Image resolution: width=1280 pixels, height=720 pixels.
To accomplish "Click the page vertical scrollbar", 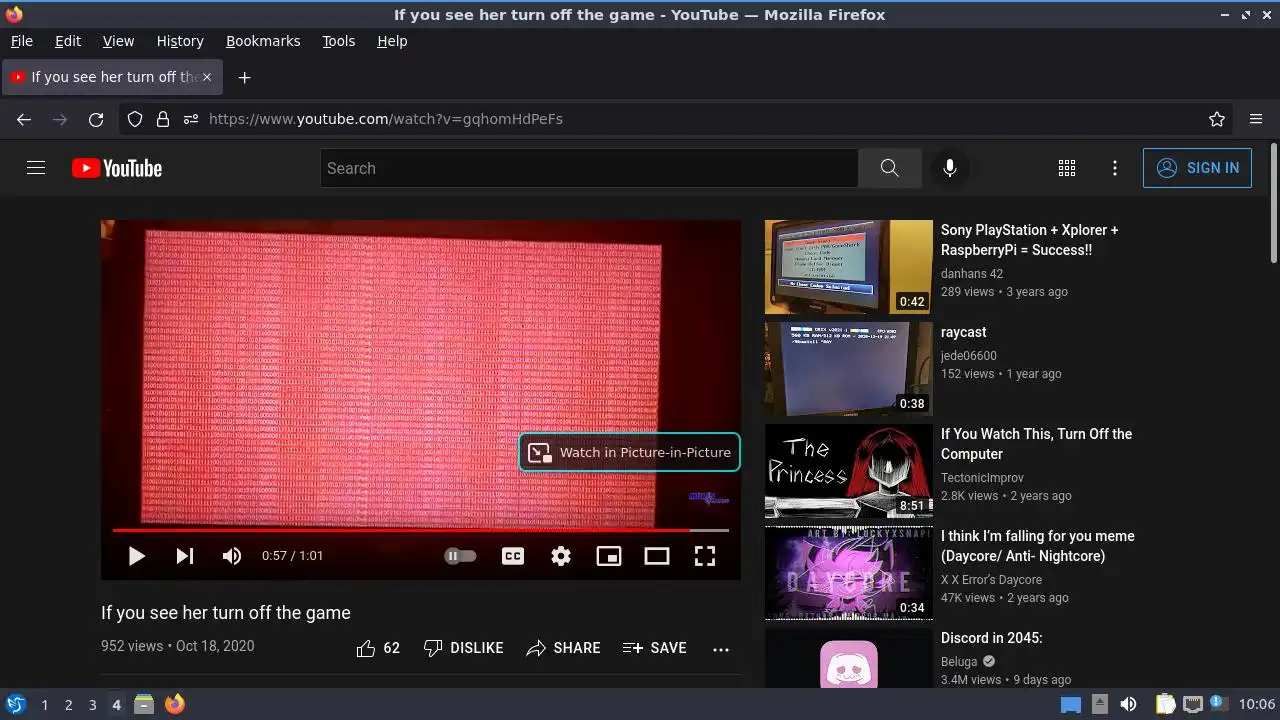I will 1273,205.
